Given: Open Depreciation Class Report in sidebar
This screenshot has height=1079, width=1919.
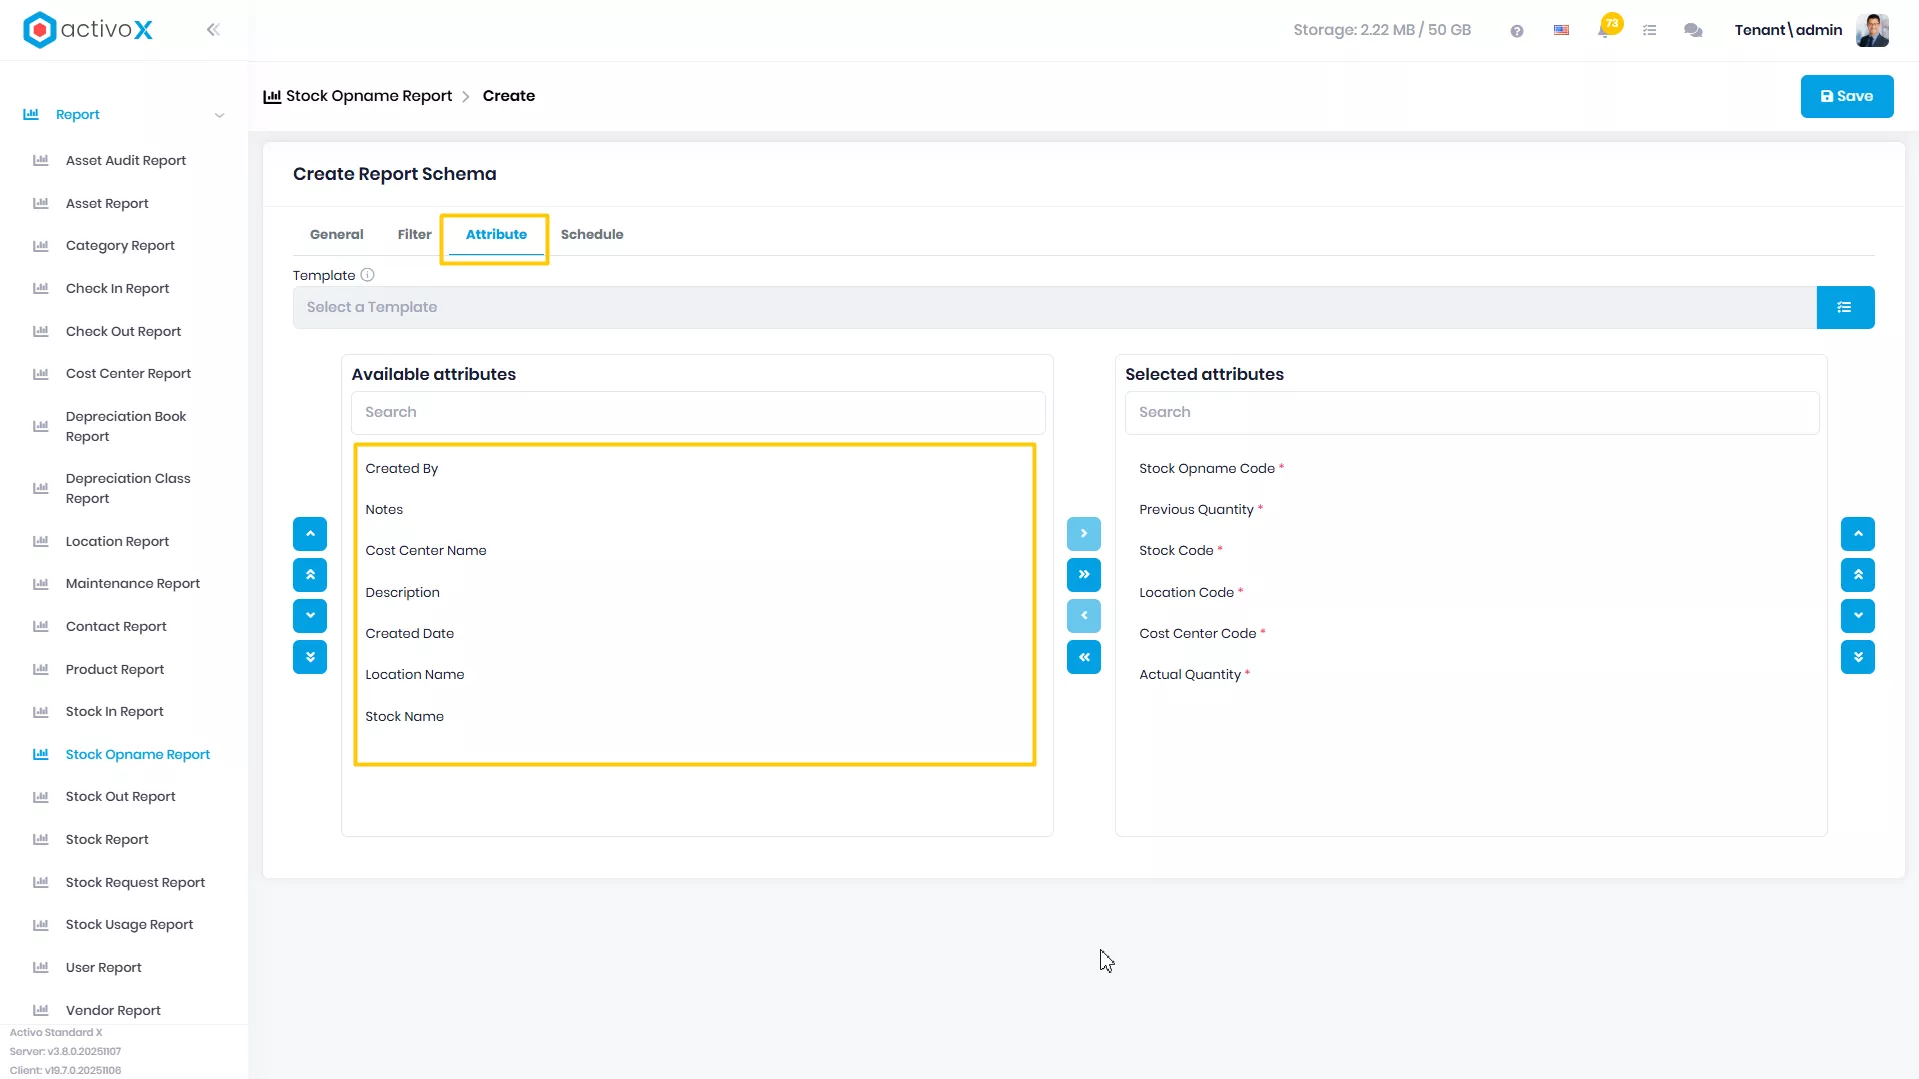Looking at the screenshot, I should tap(128, 489).
